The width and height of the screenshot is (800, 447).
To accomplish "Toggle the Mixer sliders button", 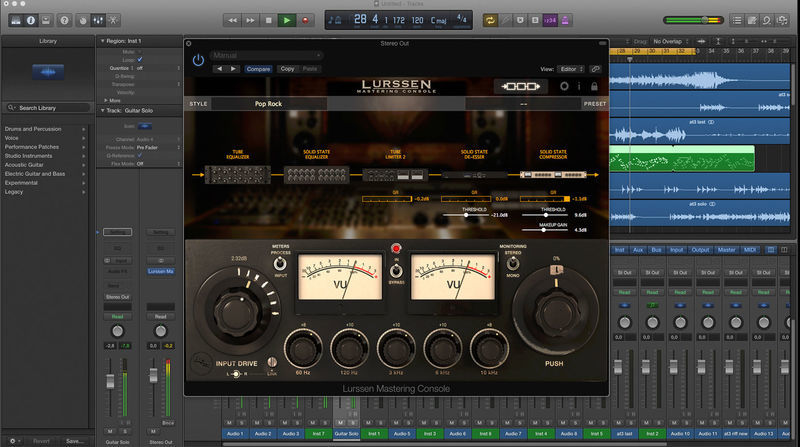I will point(98,20).
